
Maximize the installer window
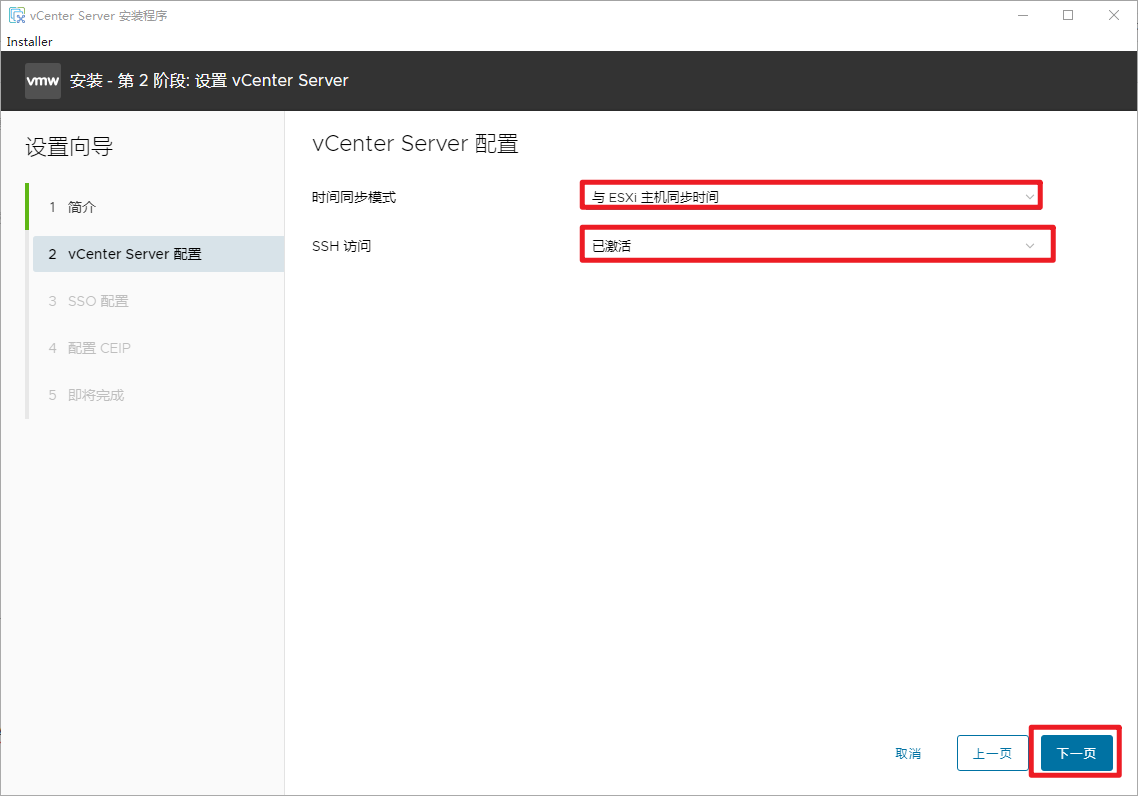1068,15
